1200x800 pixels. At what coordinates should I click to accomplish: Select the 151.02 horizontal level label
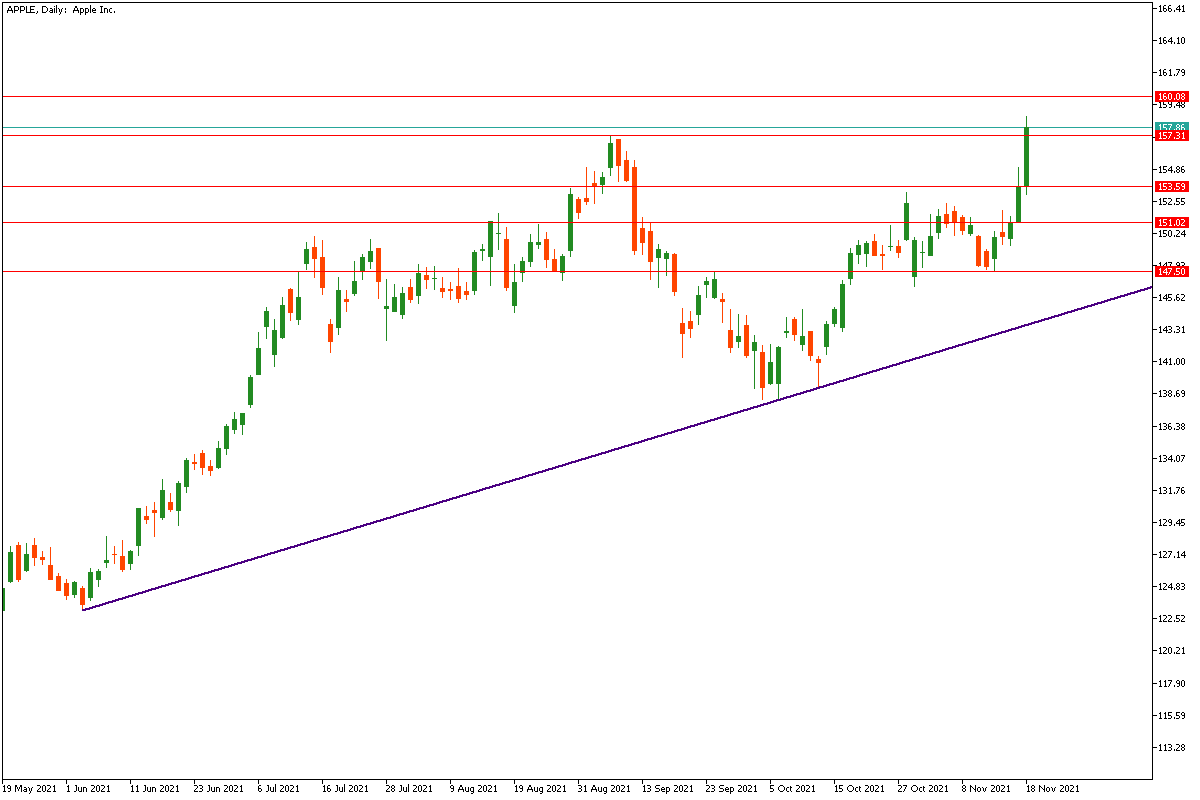pyautogui.click(x=1170, y=222)
